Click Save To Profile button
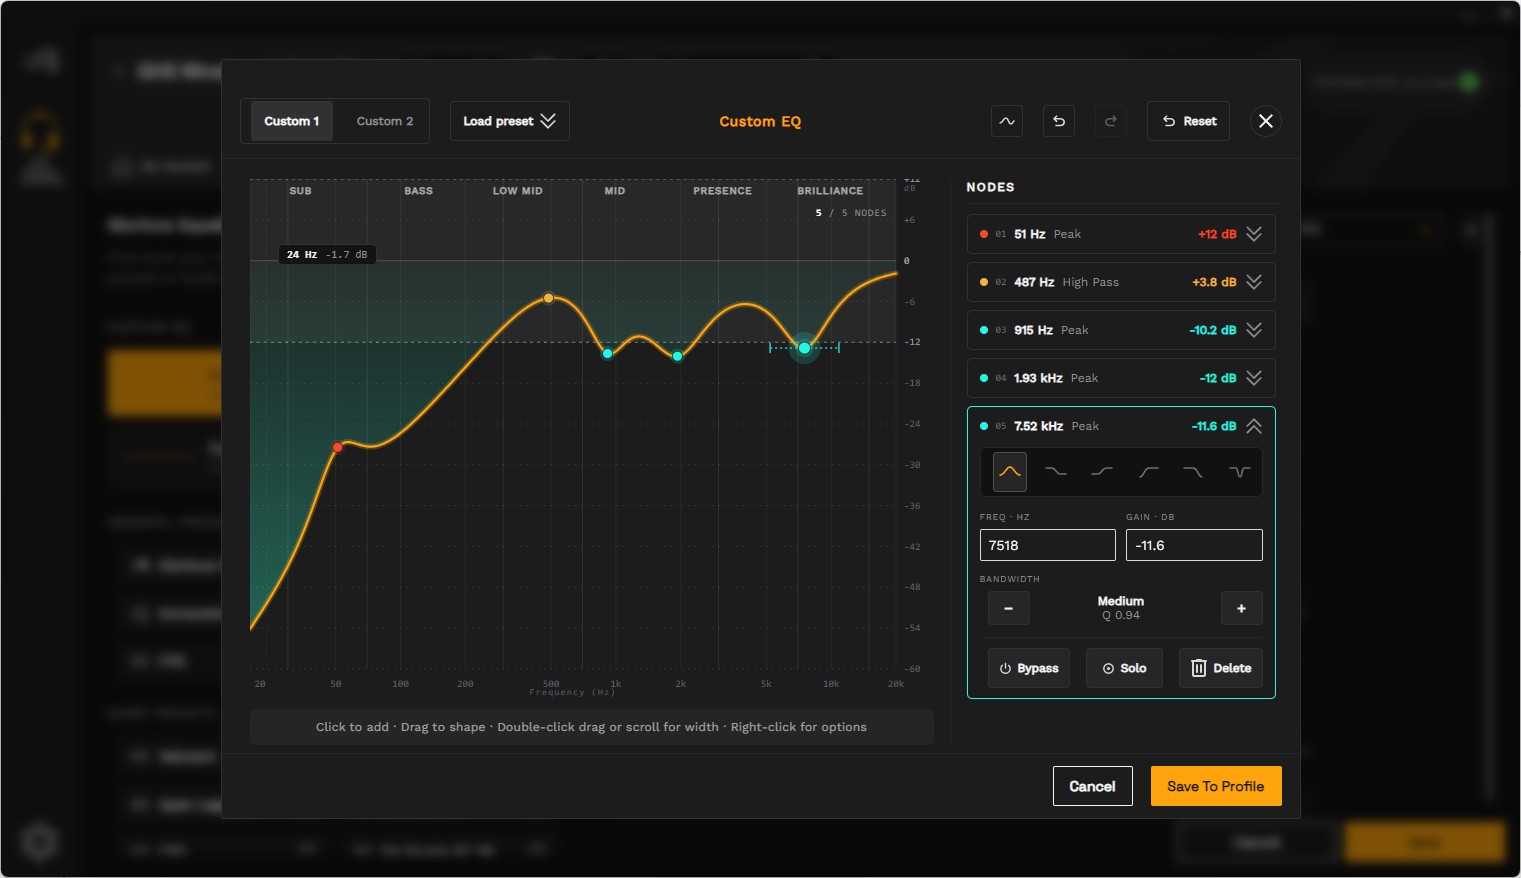 [1216, 786]
